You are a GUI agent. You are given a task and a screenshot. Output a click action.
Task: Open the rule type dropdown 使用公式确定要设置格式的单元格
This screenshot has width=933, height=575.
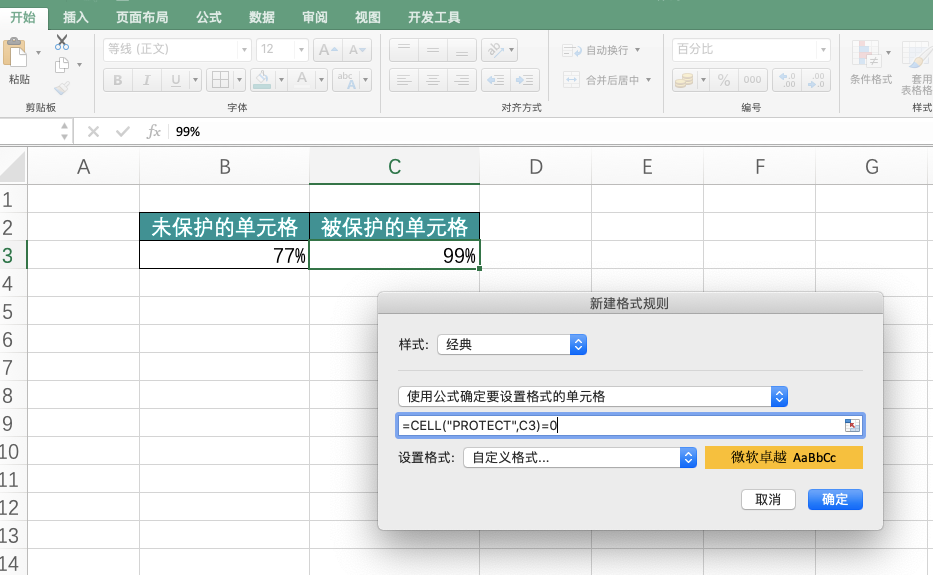tap(593, 396)
